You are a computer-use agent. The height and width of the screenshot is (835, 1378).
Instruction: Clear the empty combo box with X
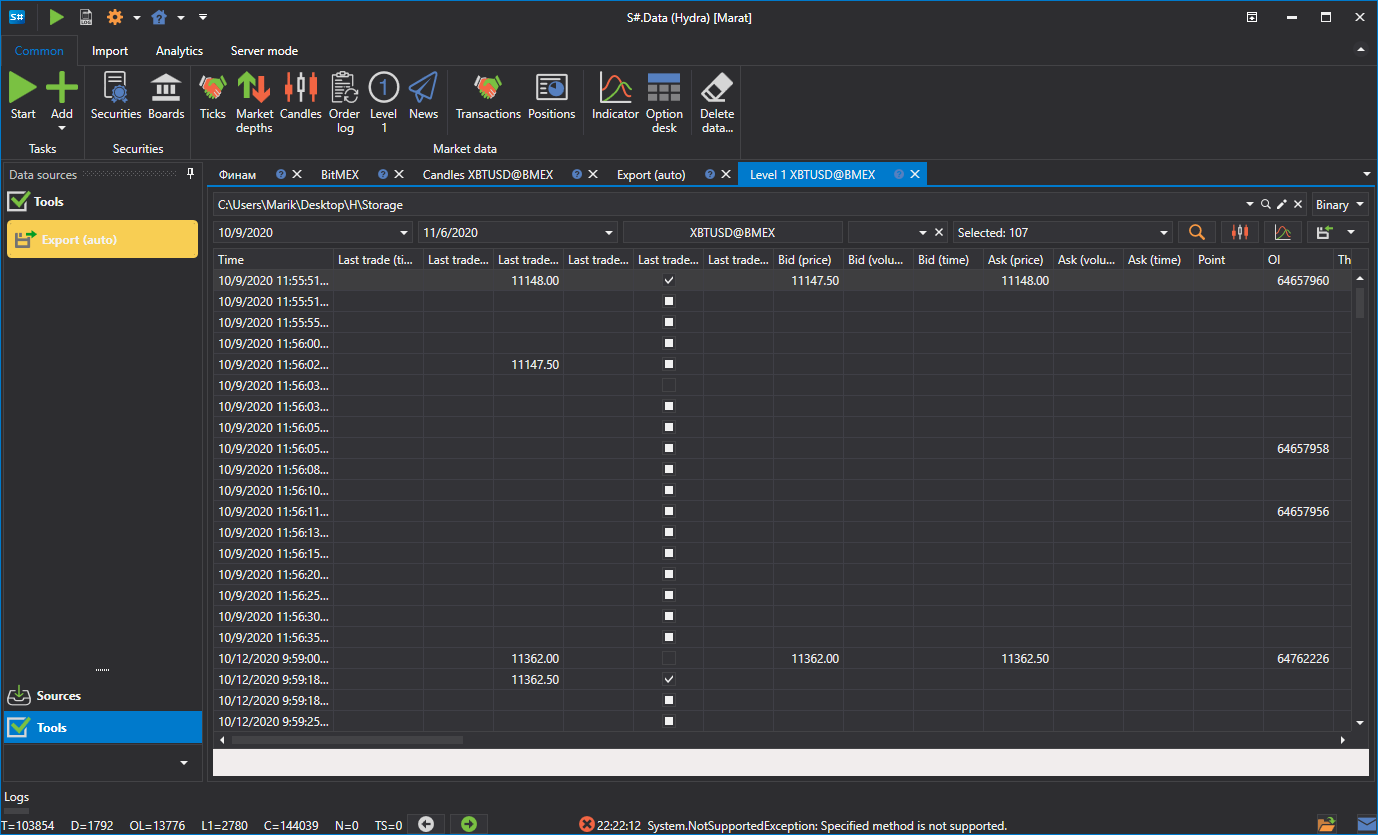click(939, 232)
